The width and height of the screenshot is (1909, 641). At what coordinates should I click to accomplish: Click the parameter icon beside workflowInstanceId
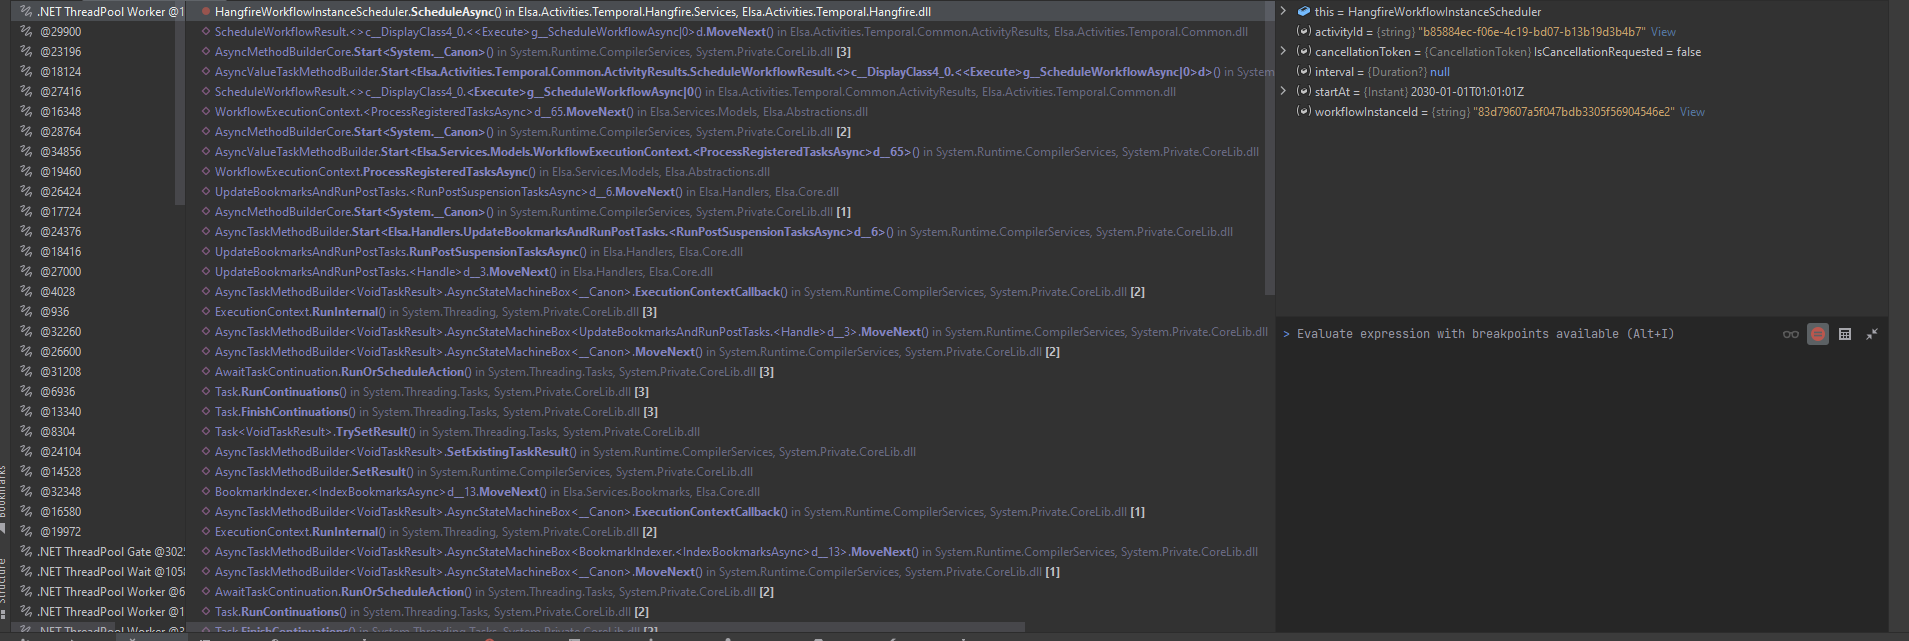point(1303,111)
